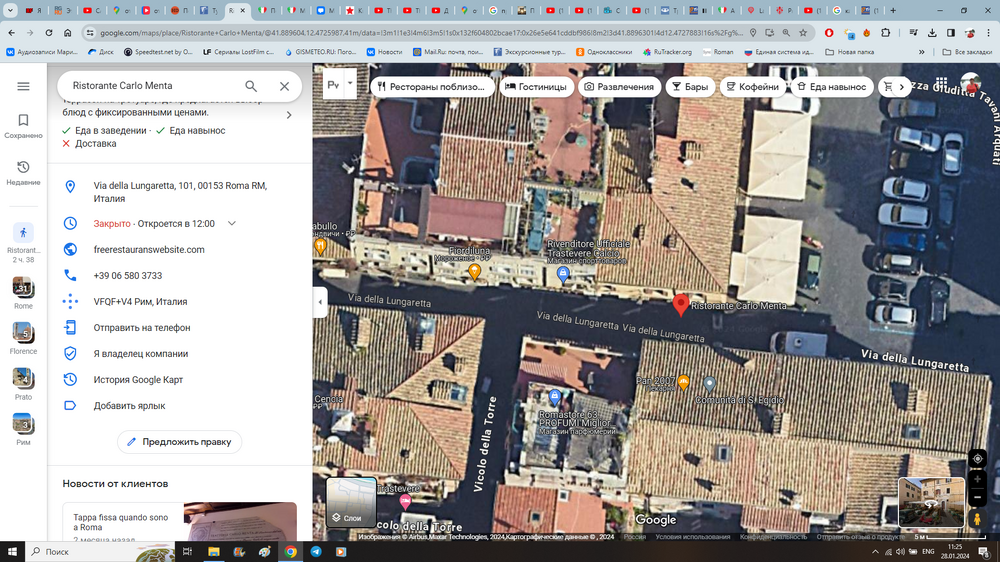Select the Гостиницы chip
The image size is (1000, 562).
point(536,87)
